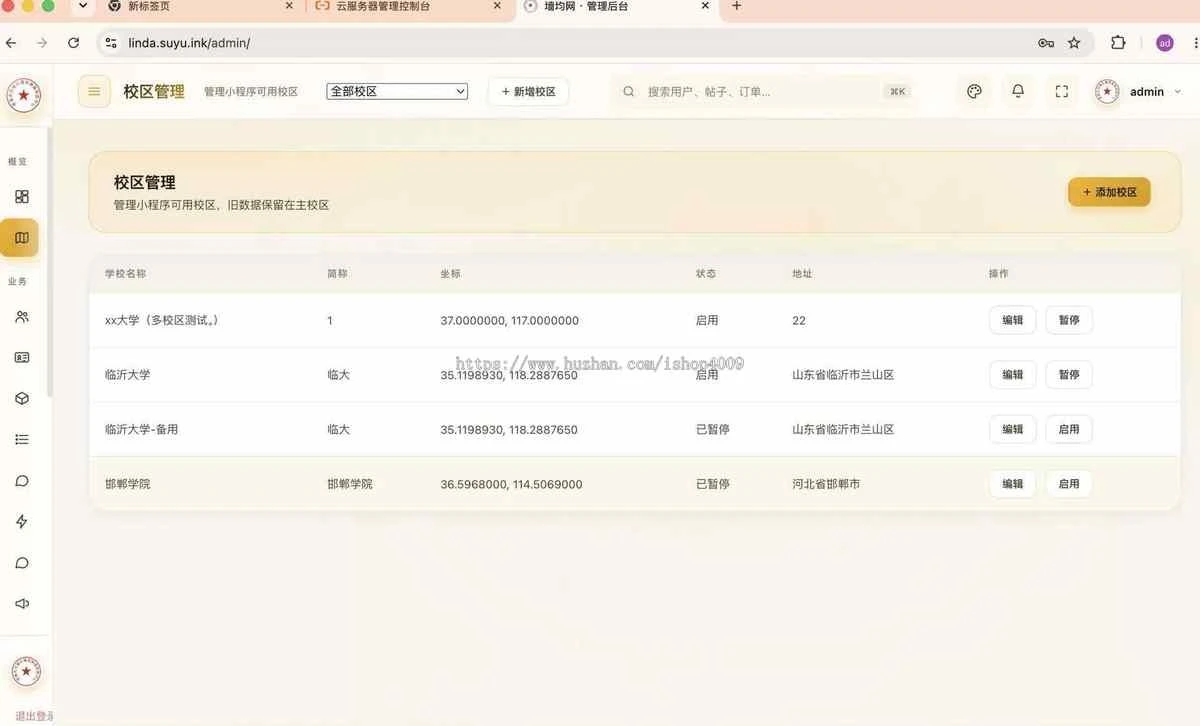
Task: Click the browser forward arrow
Action: click(42, 43)
